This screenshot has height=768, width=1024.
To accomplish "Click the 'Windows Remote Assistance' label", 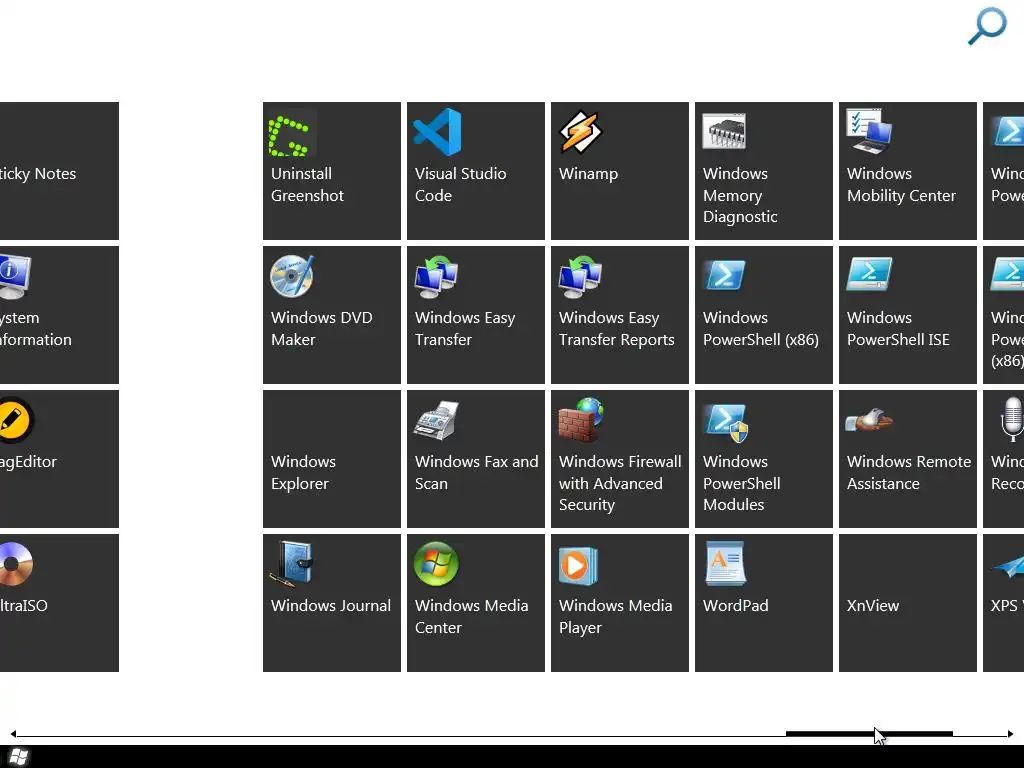I will pyautogui.click(x=908, y=472).
